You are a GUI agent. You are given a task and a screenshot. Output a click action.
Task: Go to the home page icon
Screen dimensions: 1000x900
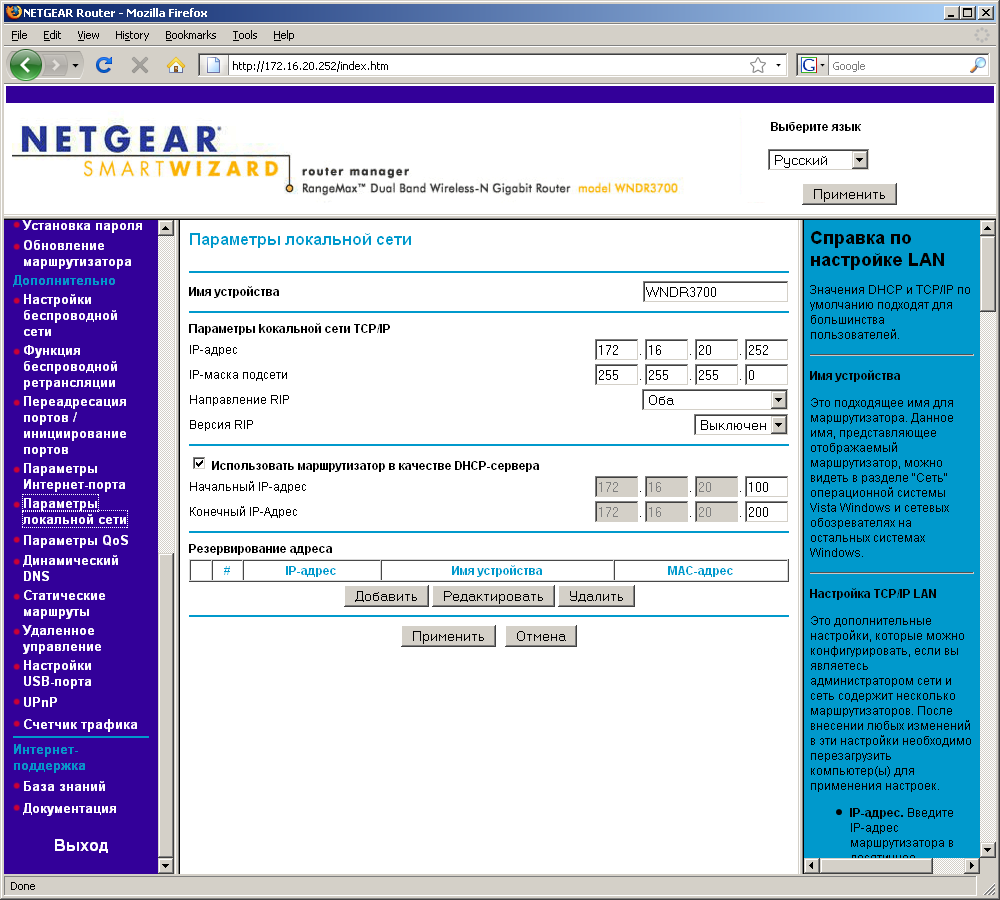175,65
